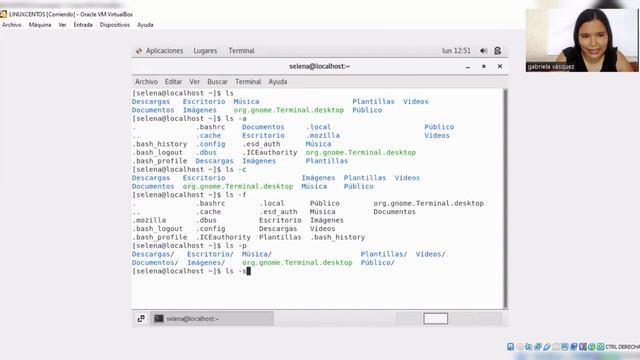Click the selena@localhost taskbar window button
Screen dimensions: 640x360
point(212,318)
